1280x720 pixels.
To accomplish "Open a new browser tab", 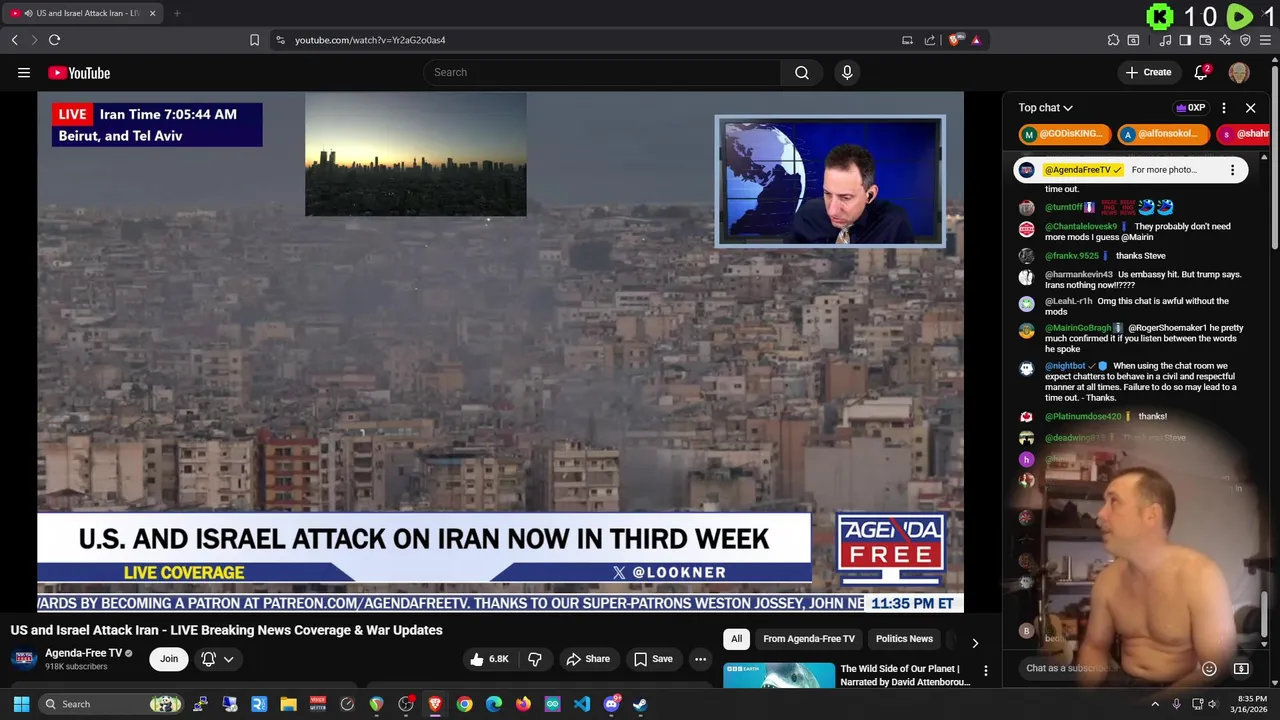I will point(177,13).
